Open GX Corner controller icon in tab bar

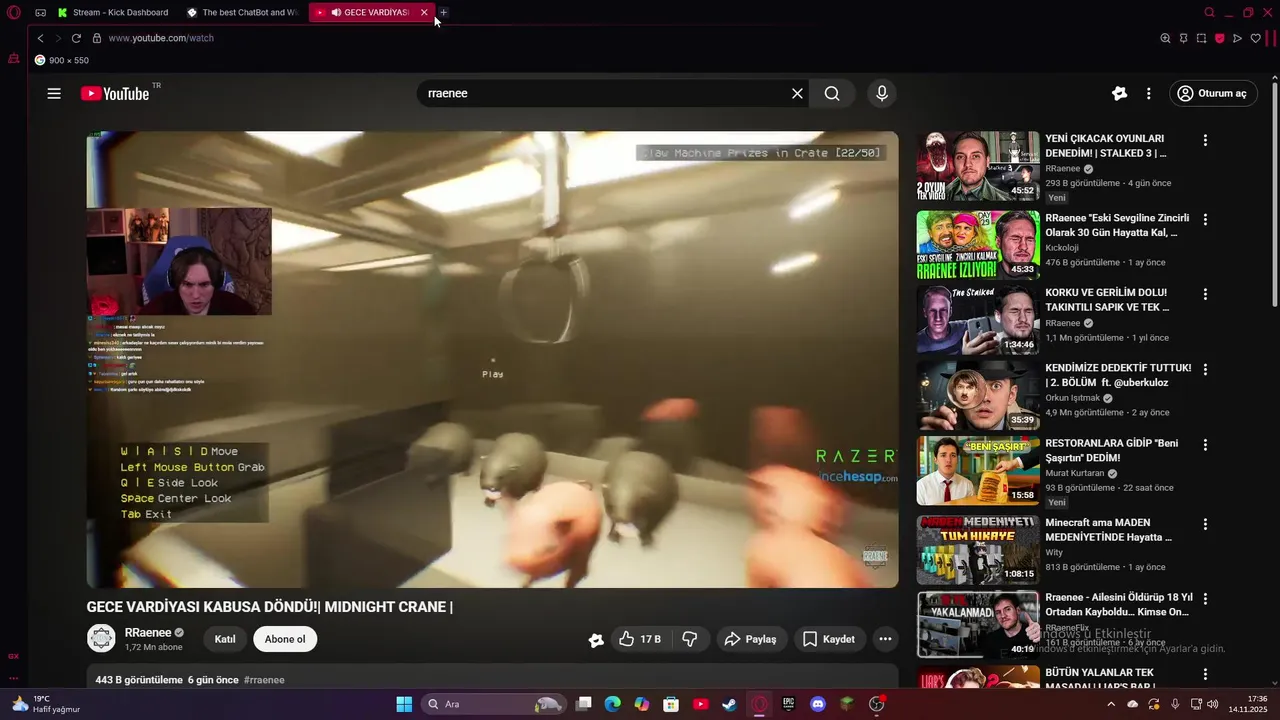click(40, 12)
